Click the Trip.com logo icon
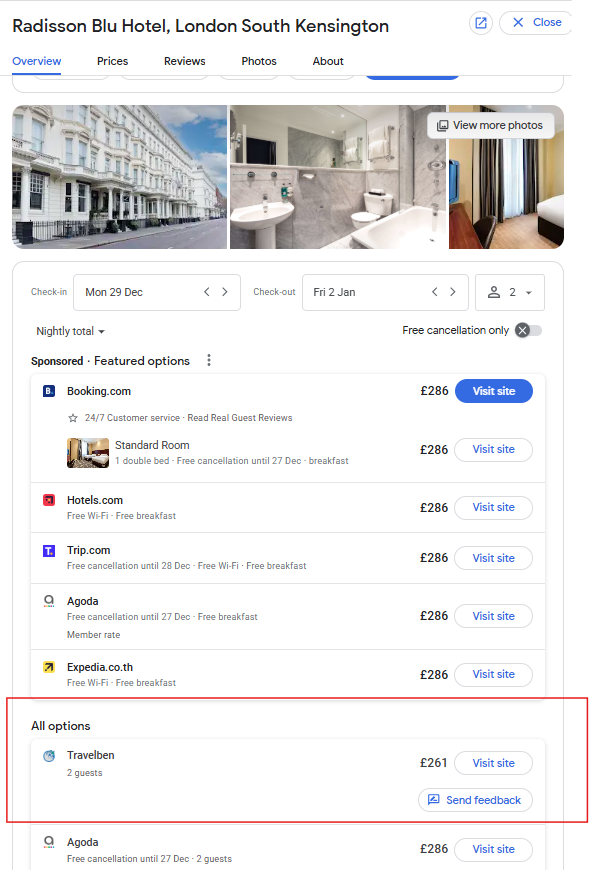 pos(49,550)
